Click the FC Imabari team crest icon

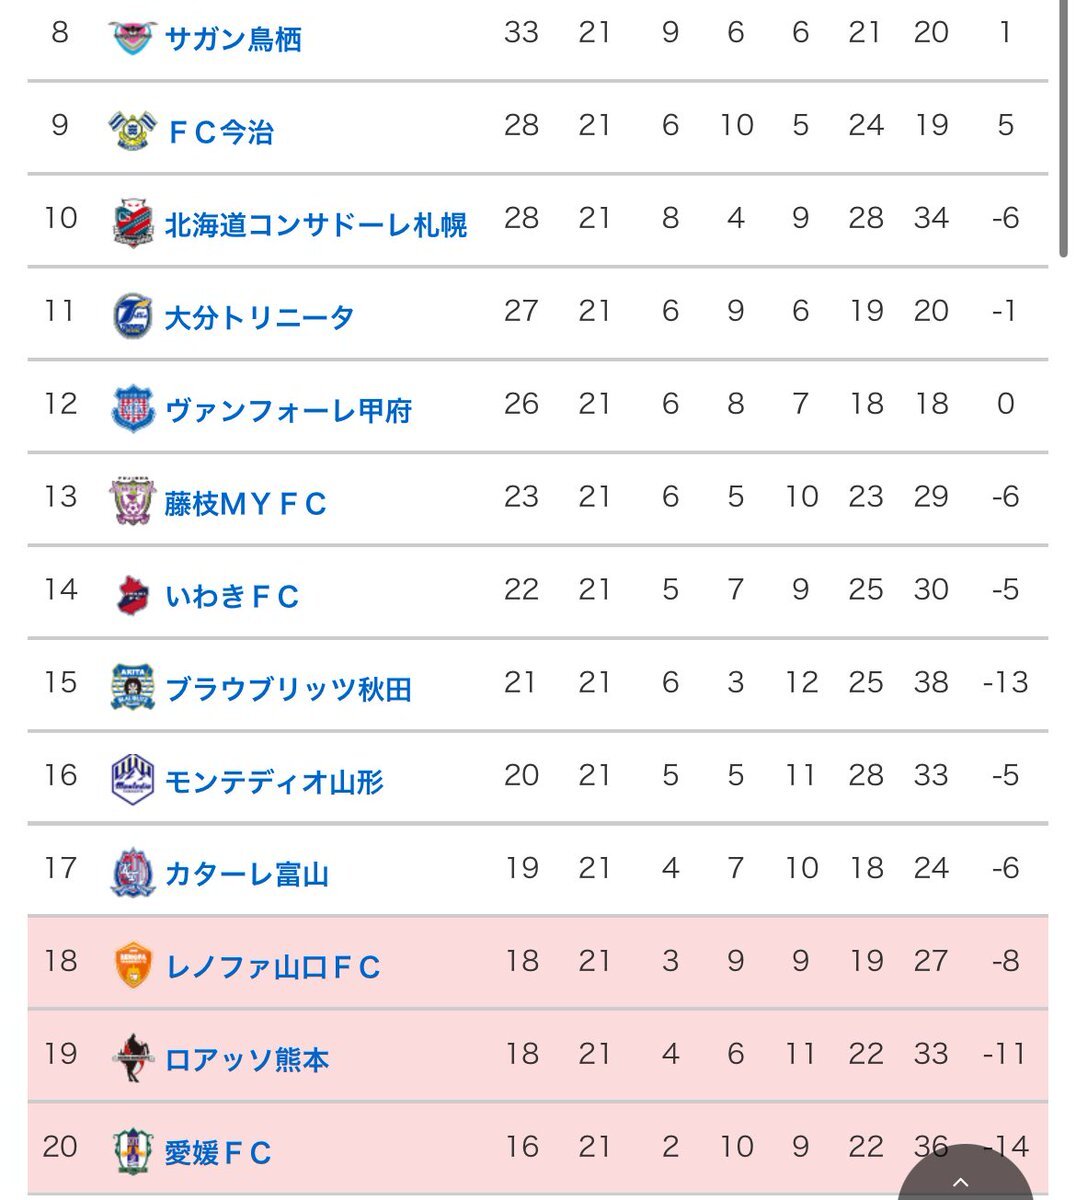tap(133, 130)
